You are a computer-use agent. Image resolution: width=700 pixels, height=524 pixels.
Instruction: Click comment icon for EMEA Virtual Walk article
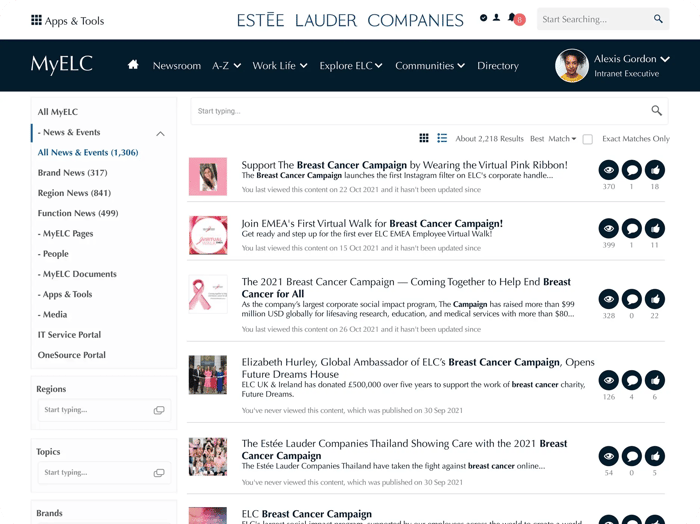tap(632, 229)
